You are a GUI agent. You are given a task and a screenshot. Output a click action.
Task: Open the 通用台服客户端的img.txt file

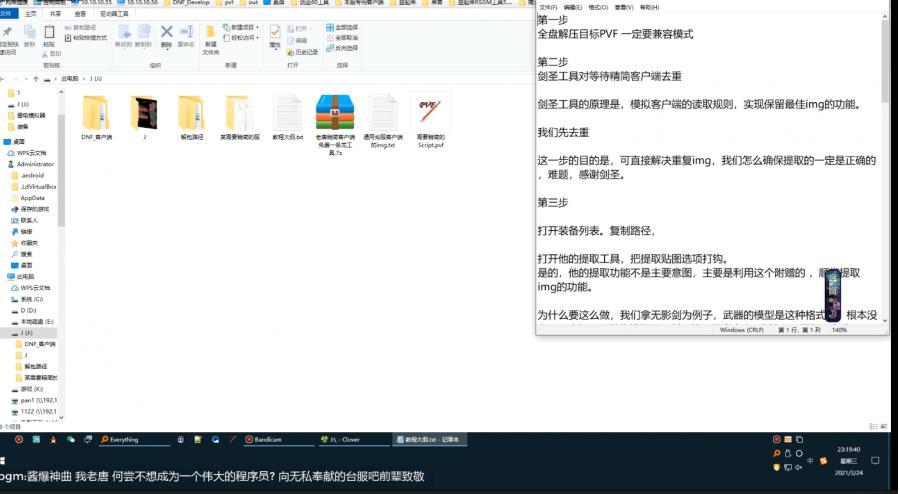coord(383,114)
